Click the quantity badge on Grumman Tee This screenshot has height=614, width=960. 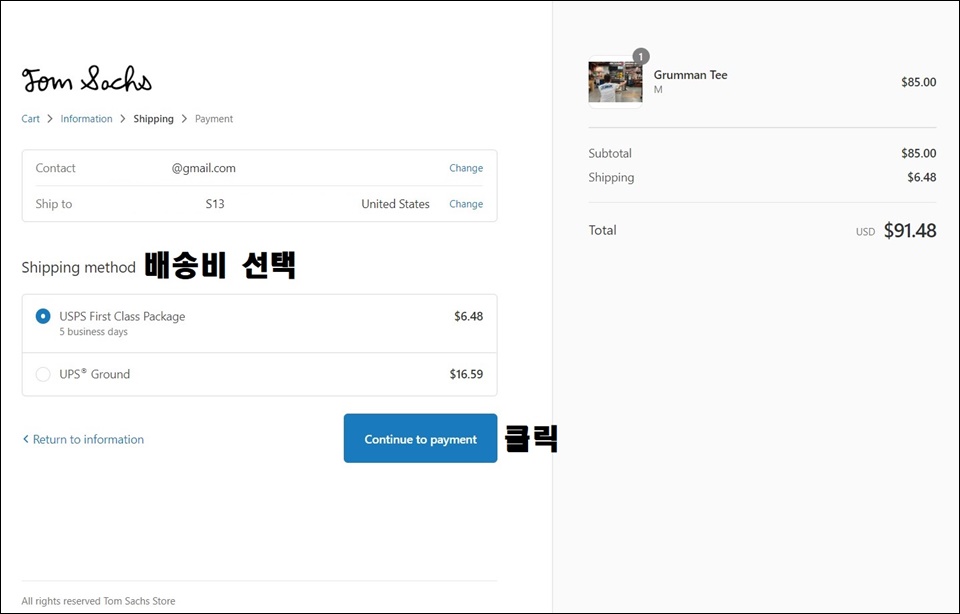641,56
